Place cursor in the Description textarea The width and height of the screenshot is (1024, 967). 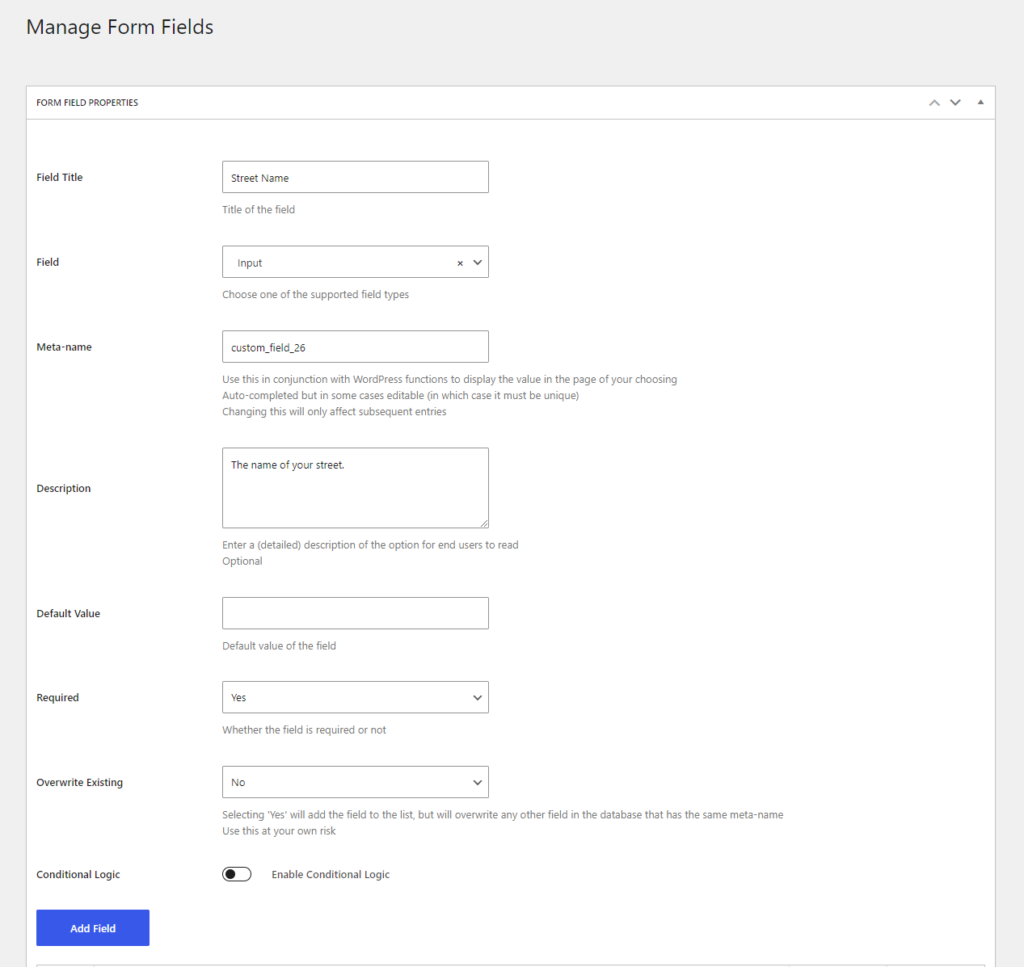355,487
